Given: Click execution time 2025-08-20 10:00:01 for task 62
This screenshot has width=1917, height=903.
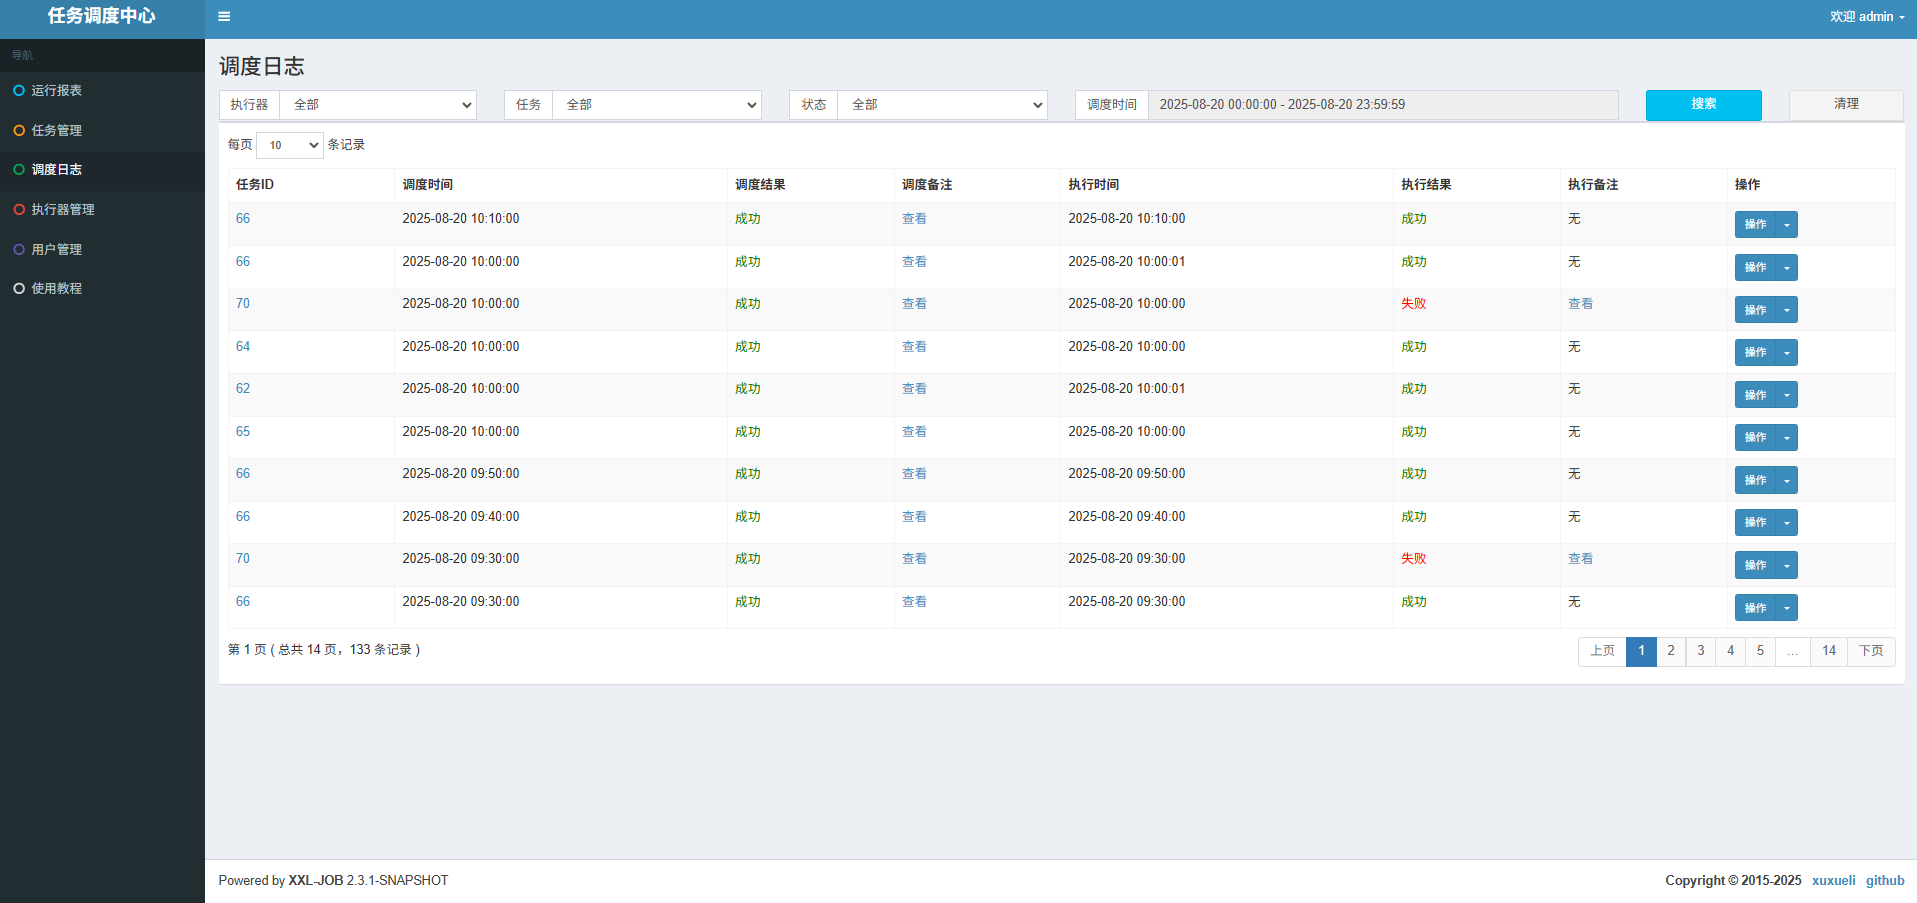Looking at the screenshot, I should click(x=1127, y=389).
